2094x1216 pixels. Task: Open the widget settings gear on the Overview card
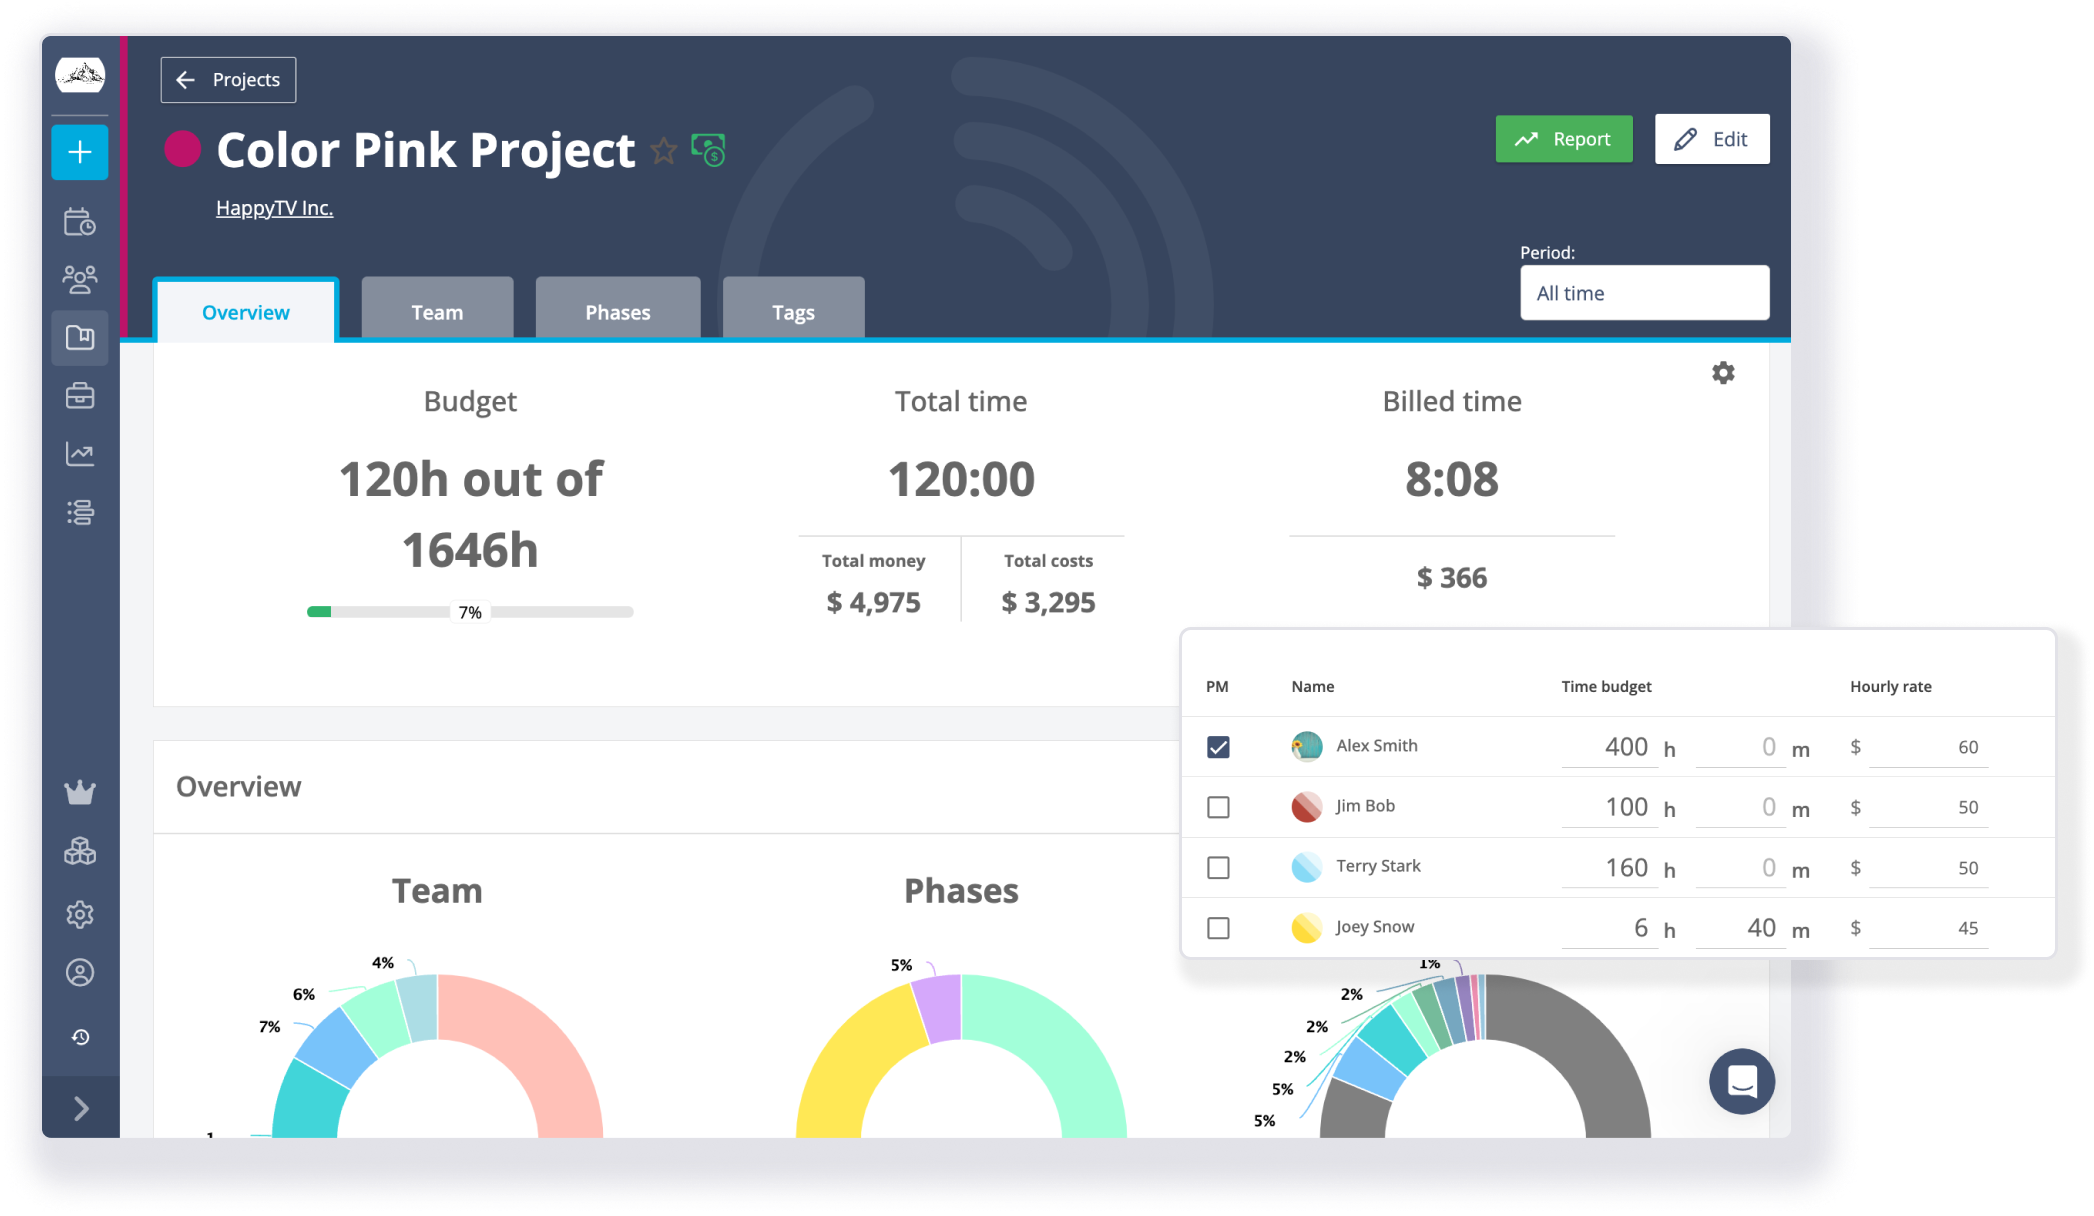[x=1723, y=372]
